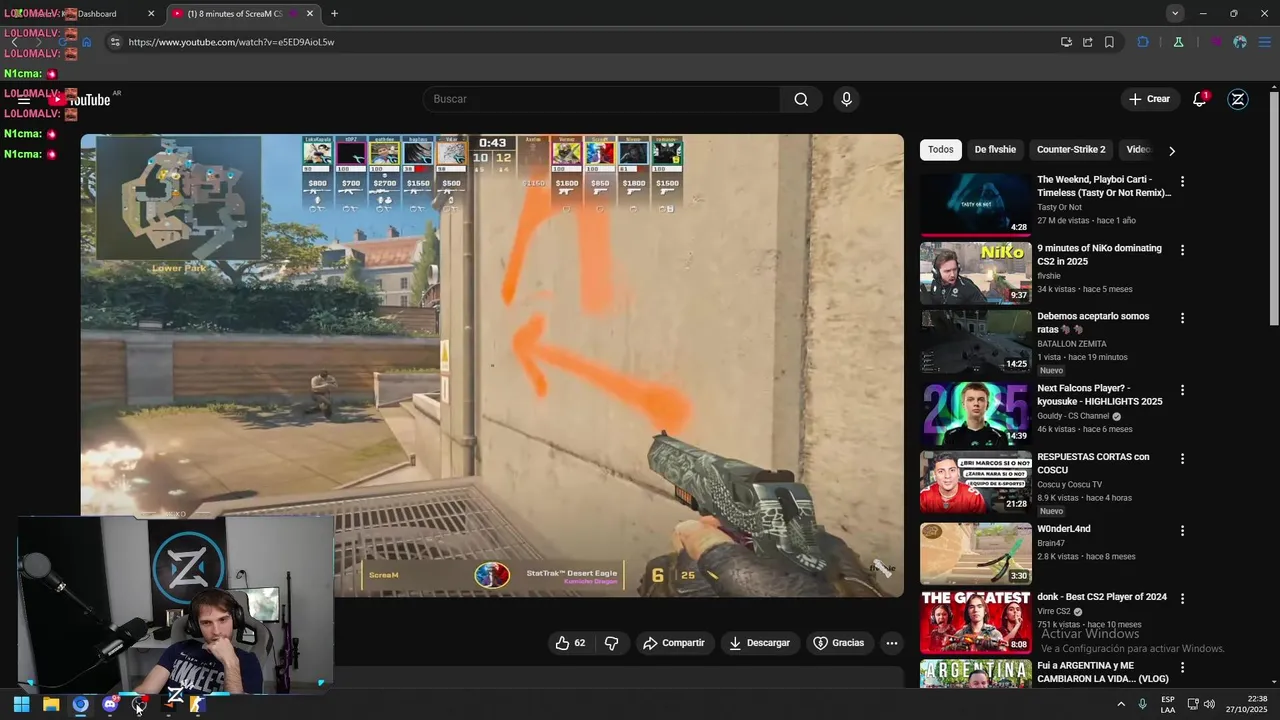This screenshot has width=1280, height=720.
Task: Bookmark this page with bookmark icon
Action: point(1110,42)
